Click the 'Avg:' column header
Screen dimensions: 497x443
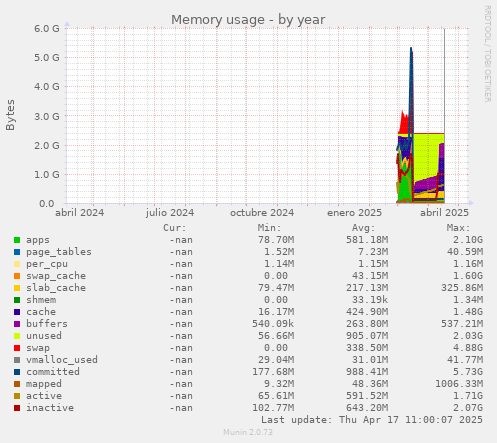[364, 228]
